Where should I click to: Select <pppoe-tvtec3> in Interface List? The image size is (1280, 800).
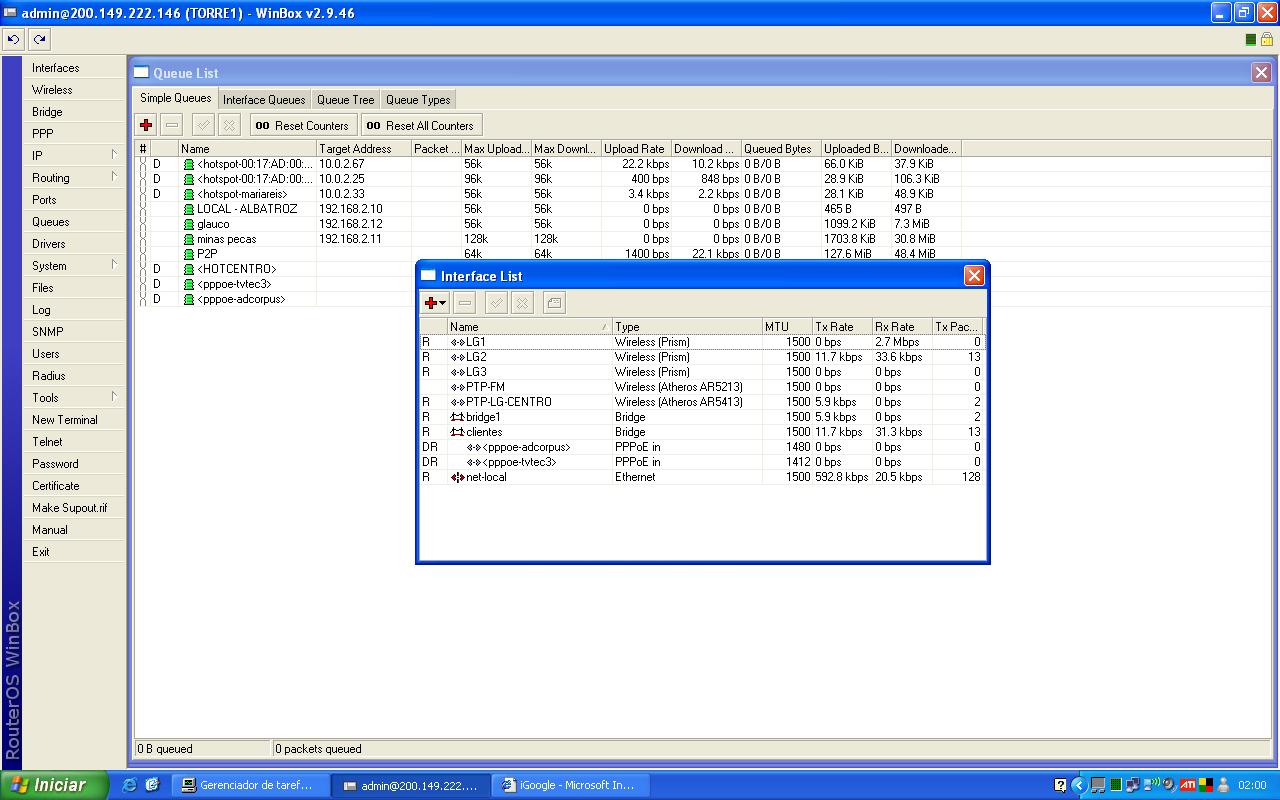pyautogui.click(x=701, y=462)
